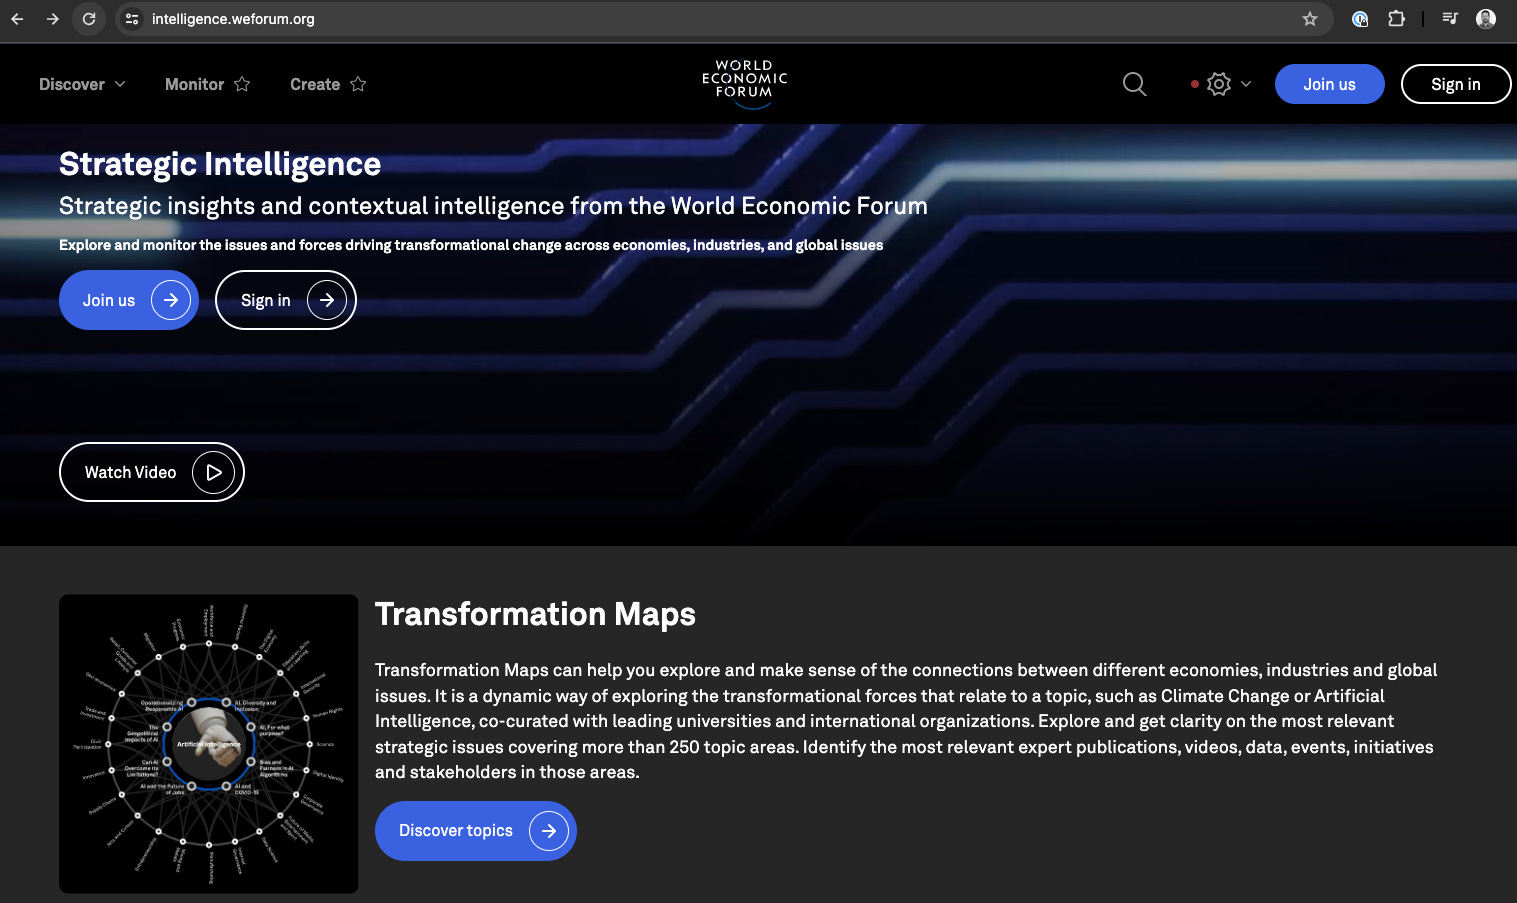Click the Discover topics button
Image resolution: width=1517 pixels, height=903 pixels.
pyautogui.click(x=476, y=831)
